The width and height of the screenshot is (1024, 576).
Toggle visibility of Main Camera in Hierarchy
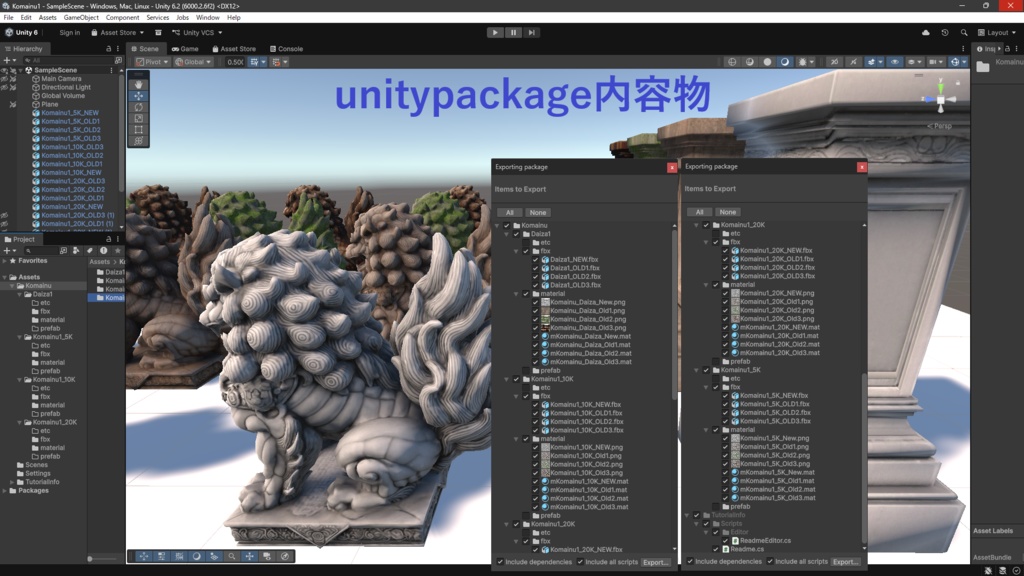pyautogui.click(x=5, y=78)
